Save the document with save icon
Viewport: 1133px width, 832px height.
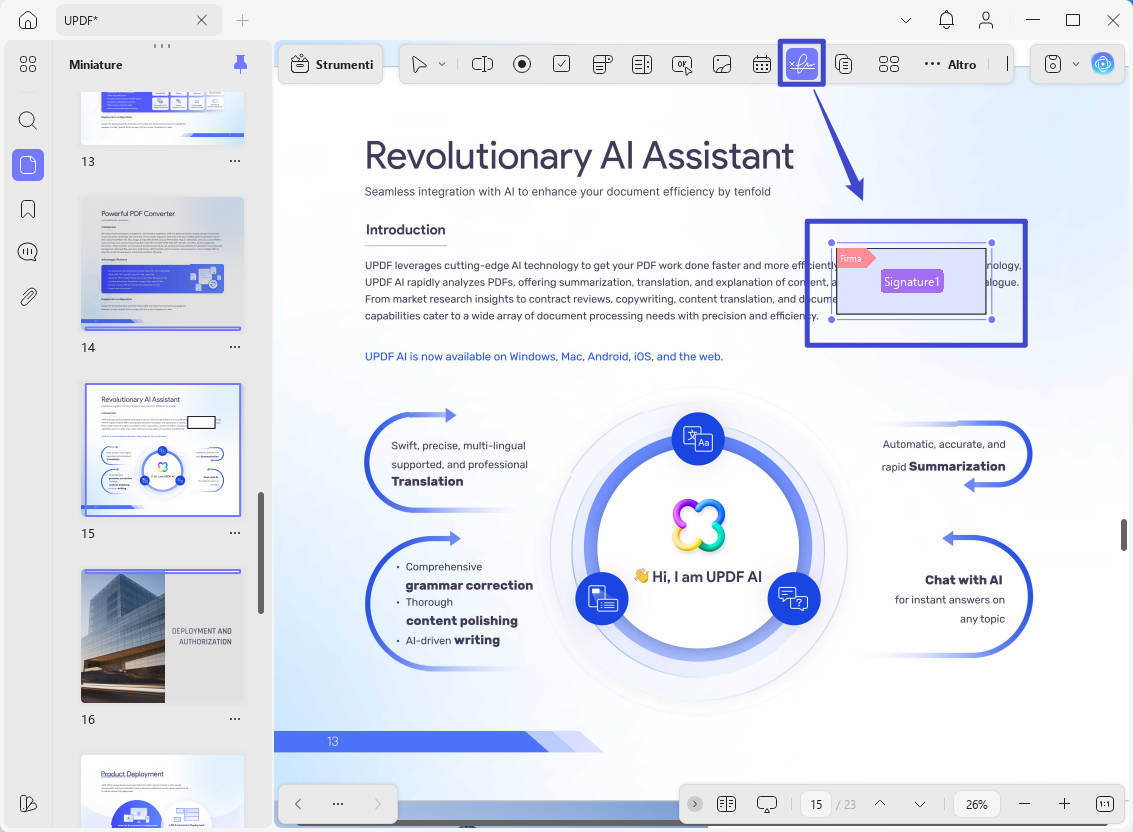1053,64
